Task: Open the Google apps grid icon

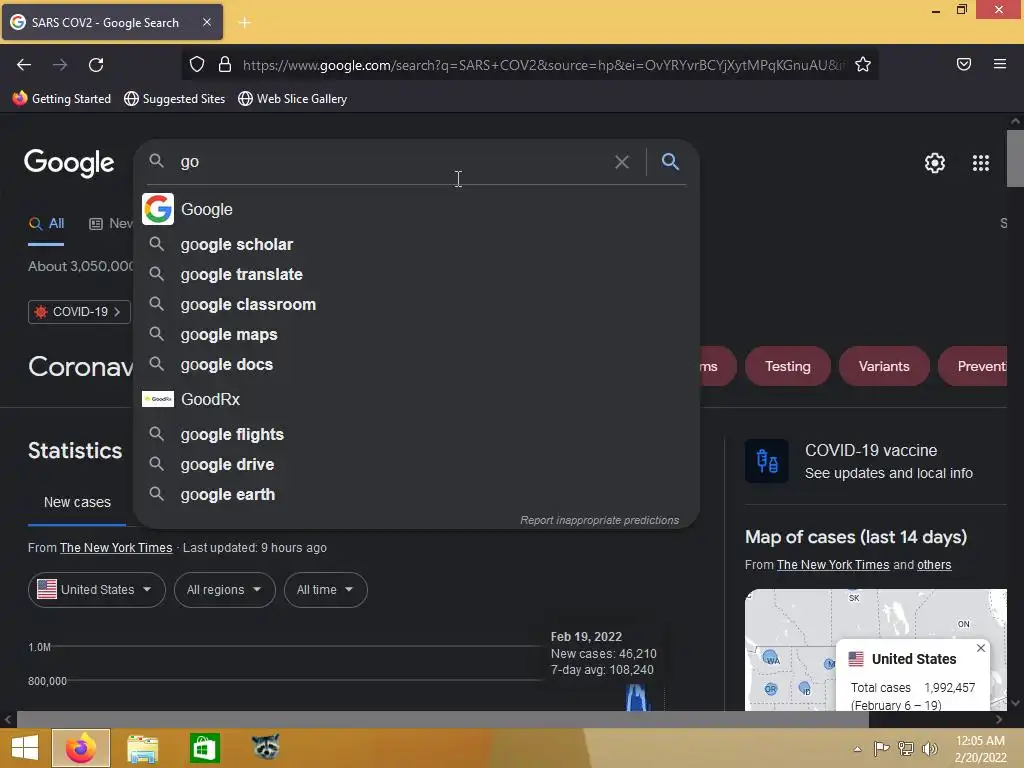Action: pyautogui.click(x=981, y=163)
